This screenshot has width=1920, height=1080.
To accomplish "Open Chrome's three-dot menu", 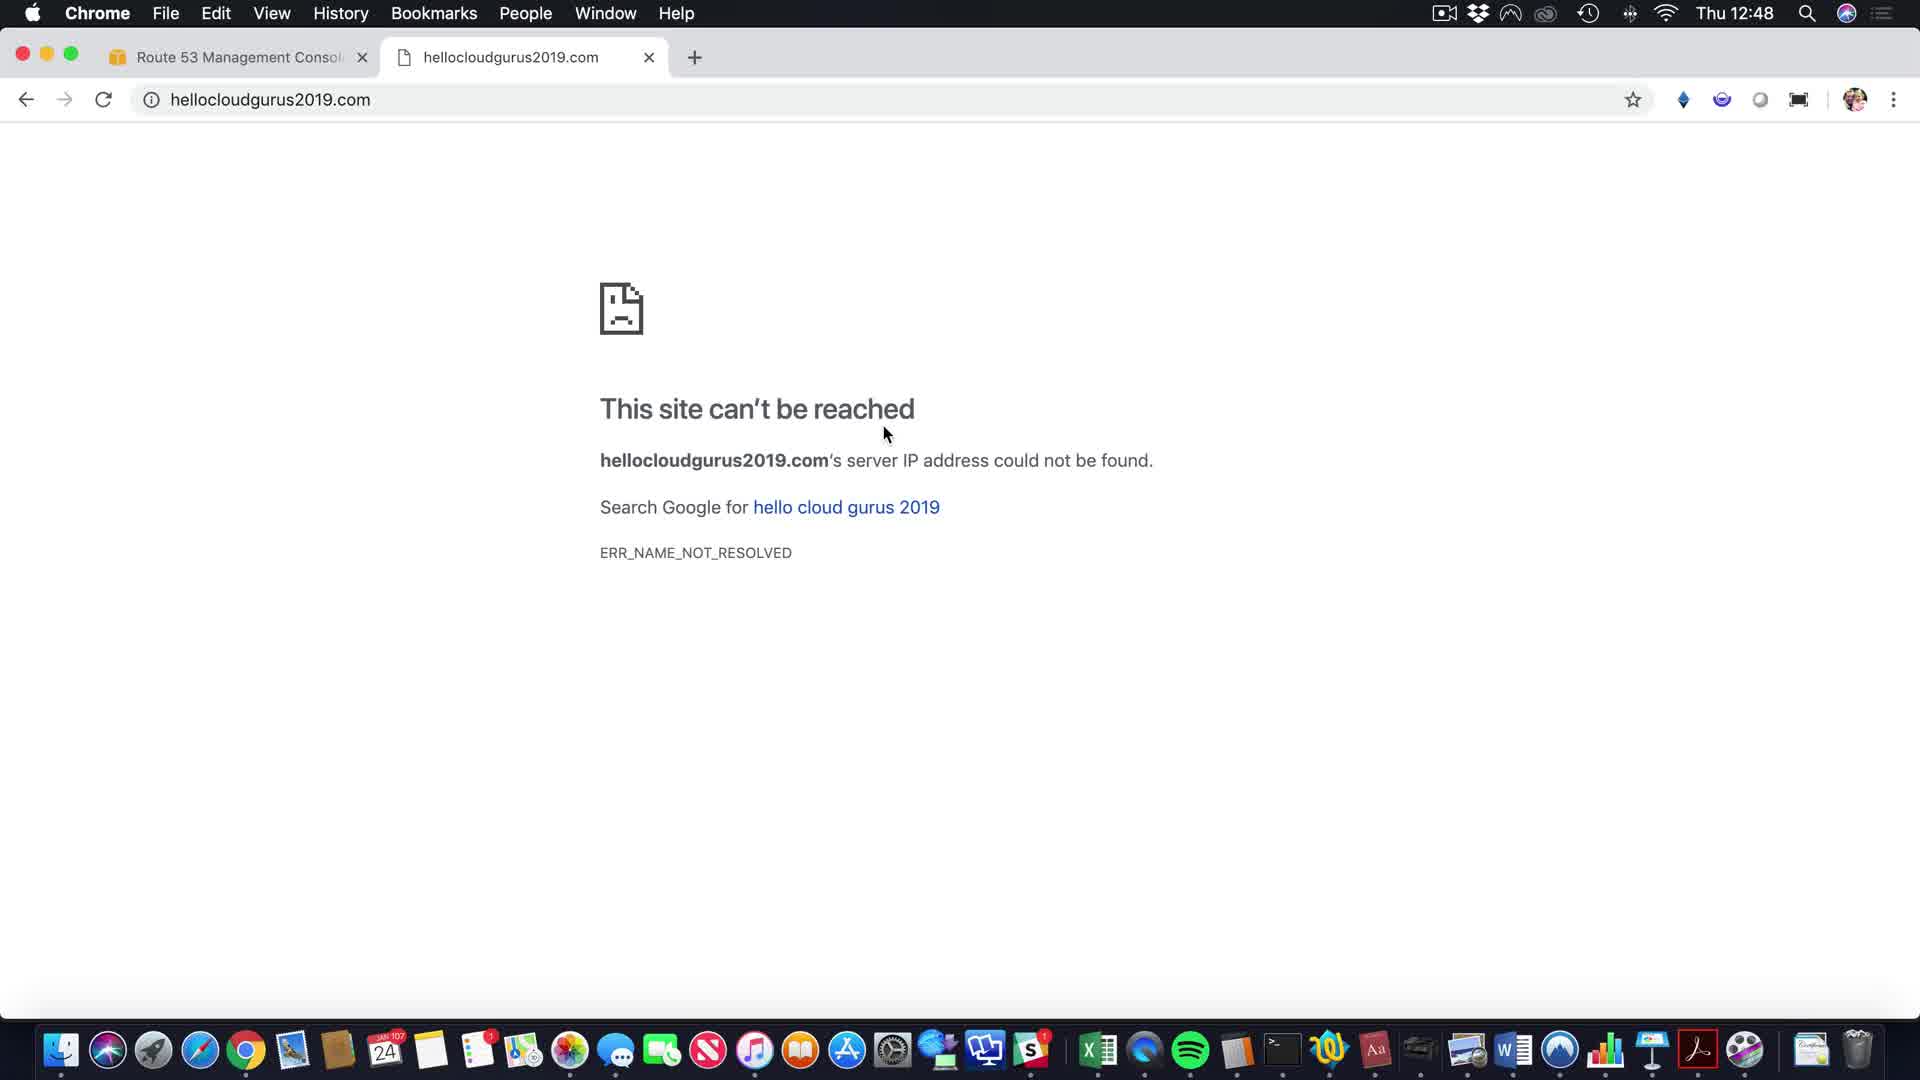I will tap(1893, 99).
